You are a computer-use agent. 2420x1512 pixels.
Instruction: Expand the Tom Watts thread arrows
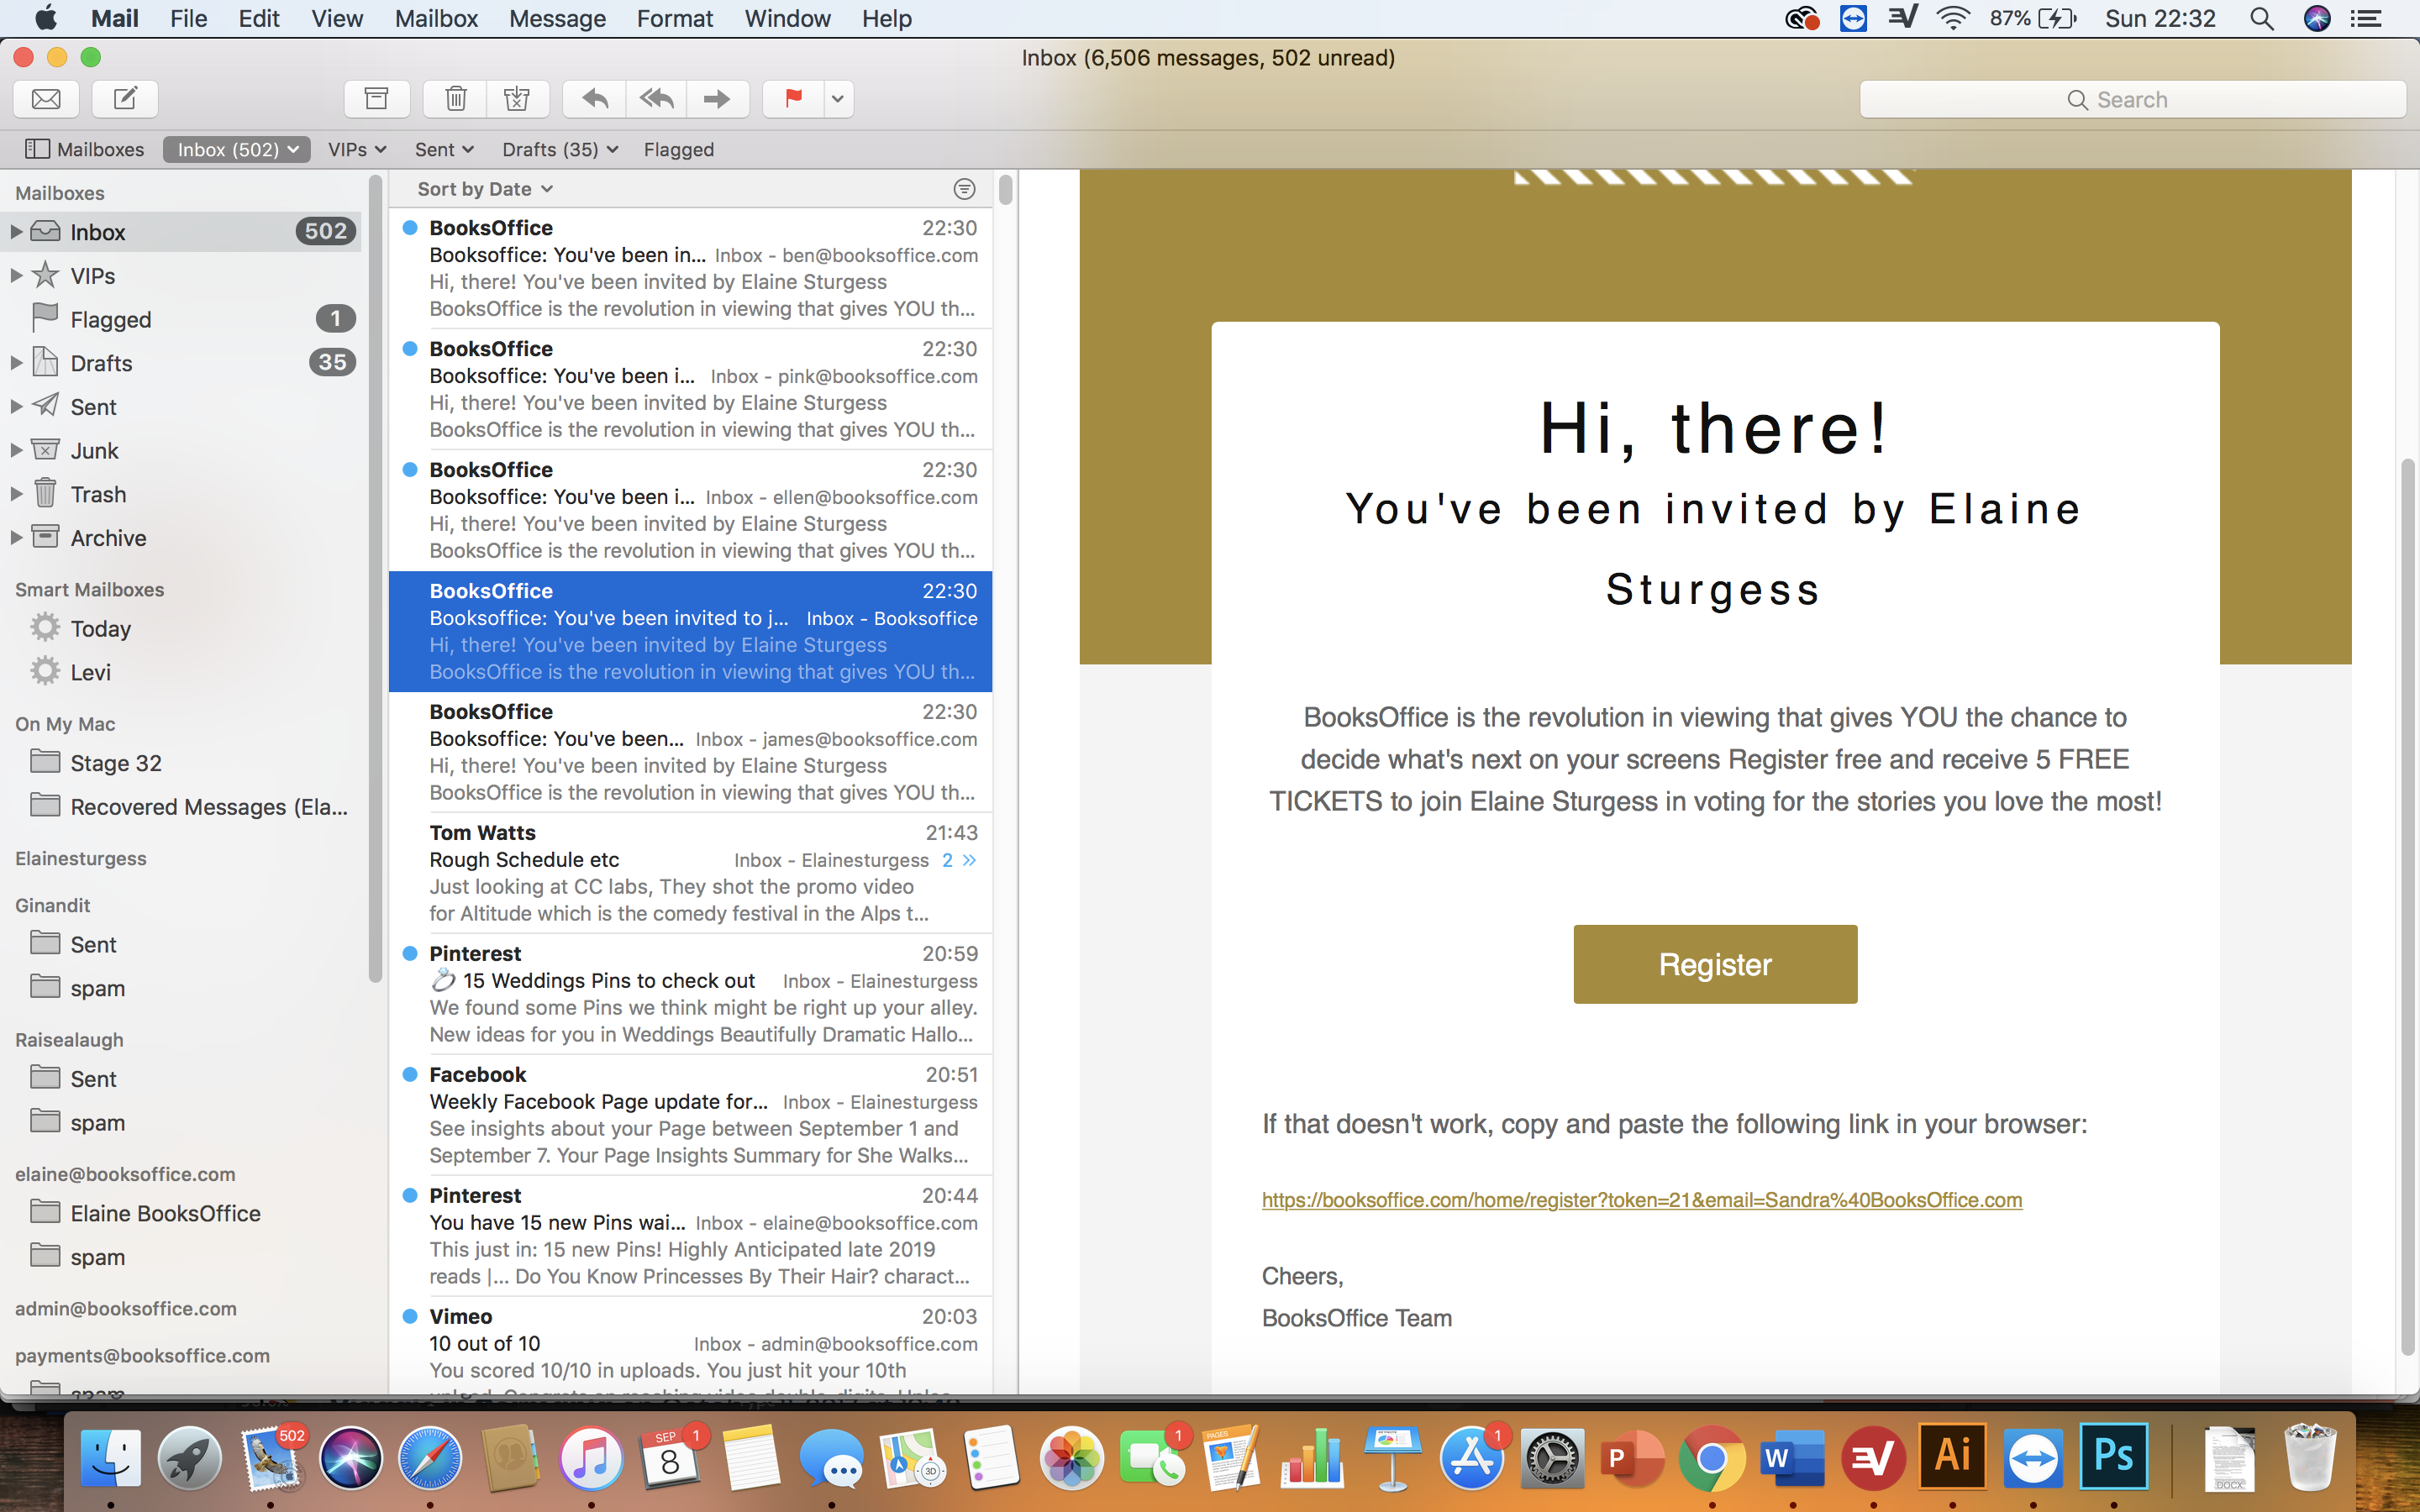click(x=969, y=860)
